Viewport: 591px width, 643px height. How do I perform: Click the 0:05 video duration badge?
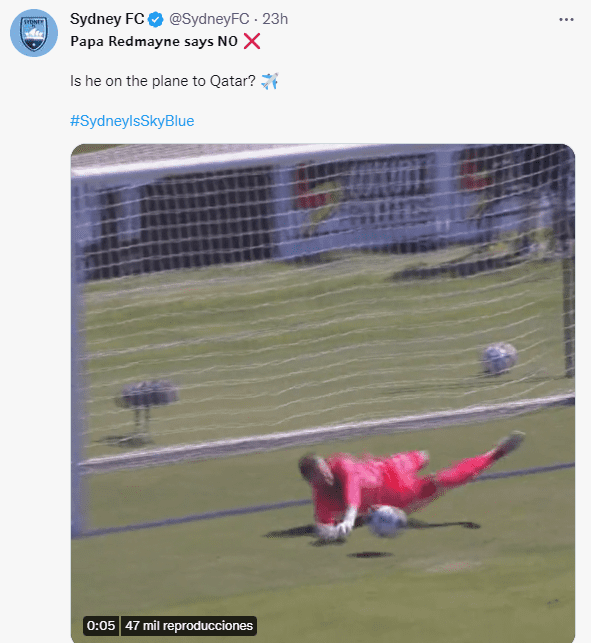coord(101,625)
